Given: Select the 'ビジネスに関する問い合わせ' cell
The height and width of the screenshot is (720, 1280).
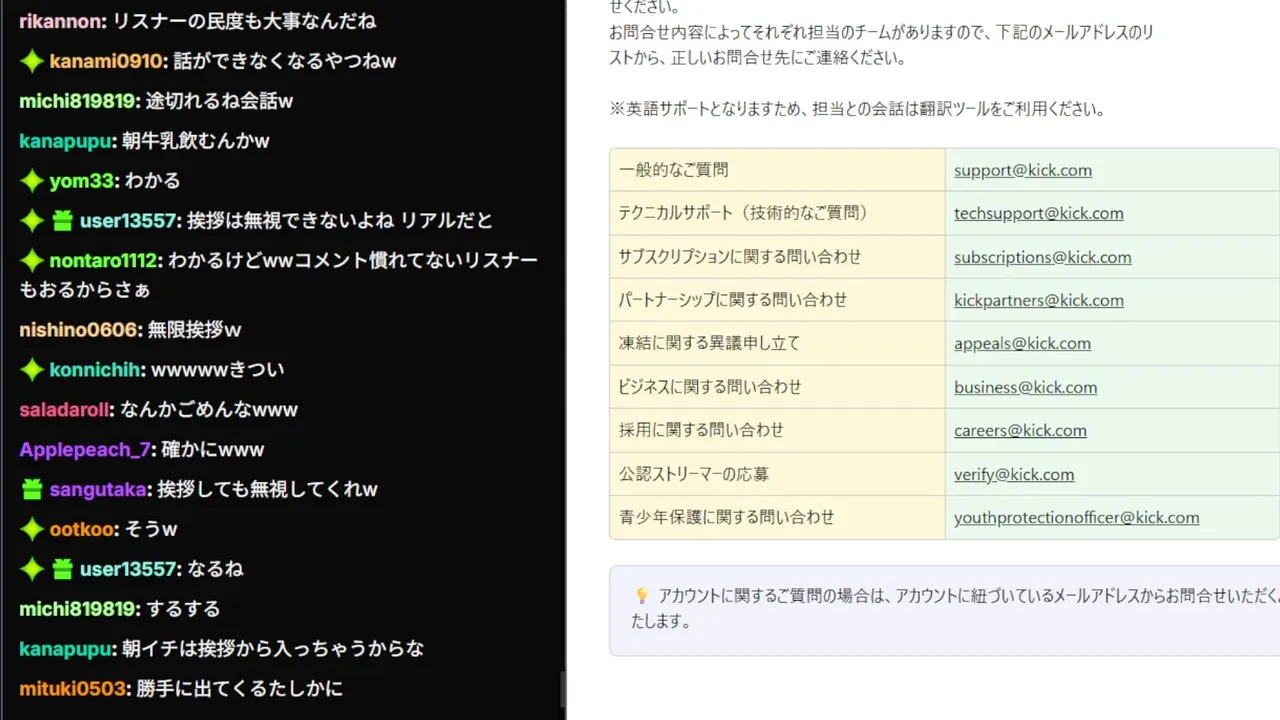Looking at the screenshot, I should tap(777, 387).
